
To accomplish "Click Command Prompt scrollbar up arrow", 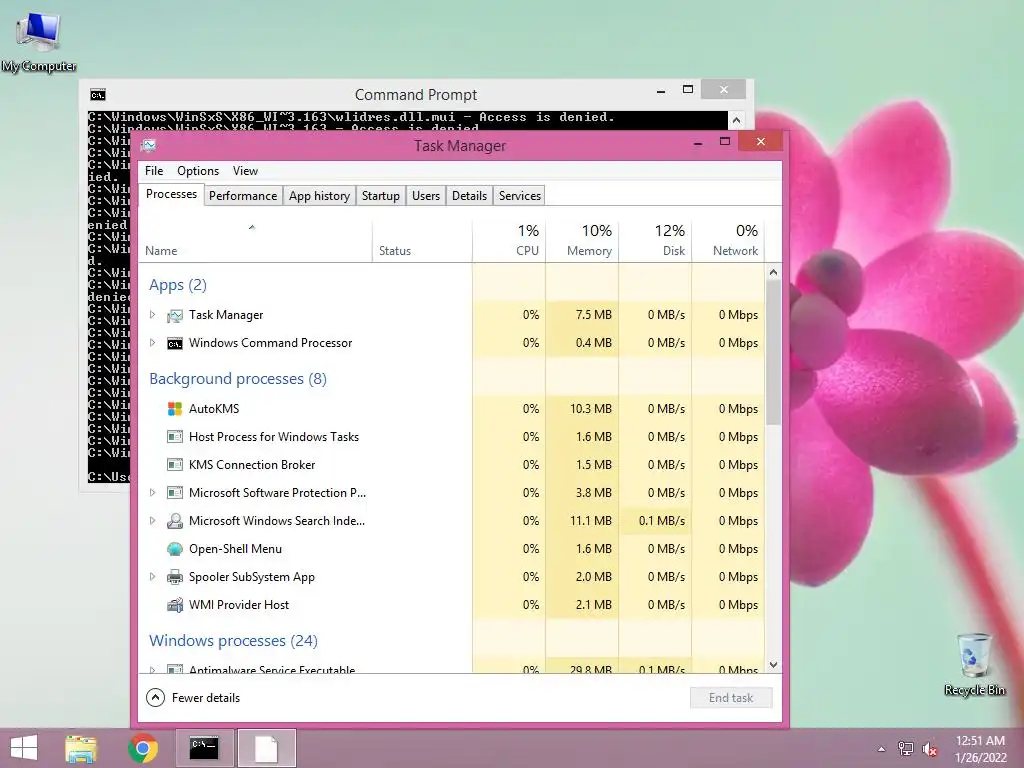I will 737,120.
